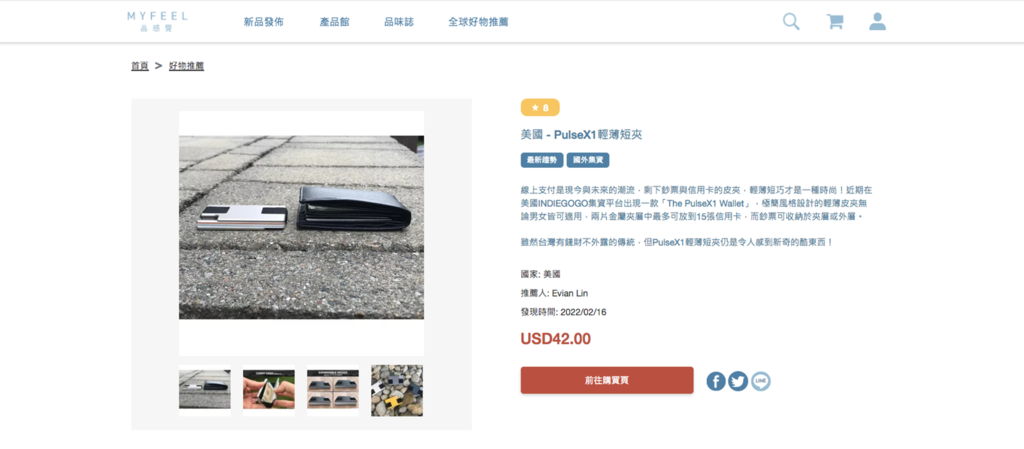
Task: Open the 全球好物推薦 menu item
Action: 478,22
